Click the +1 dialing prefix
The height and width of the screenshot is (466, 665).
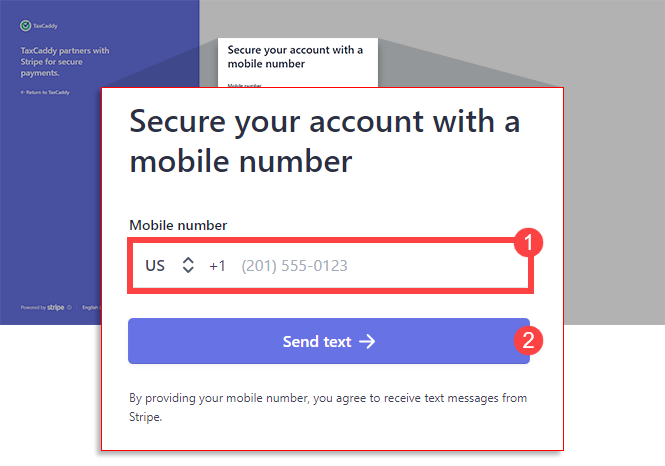pos(217,266)
